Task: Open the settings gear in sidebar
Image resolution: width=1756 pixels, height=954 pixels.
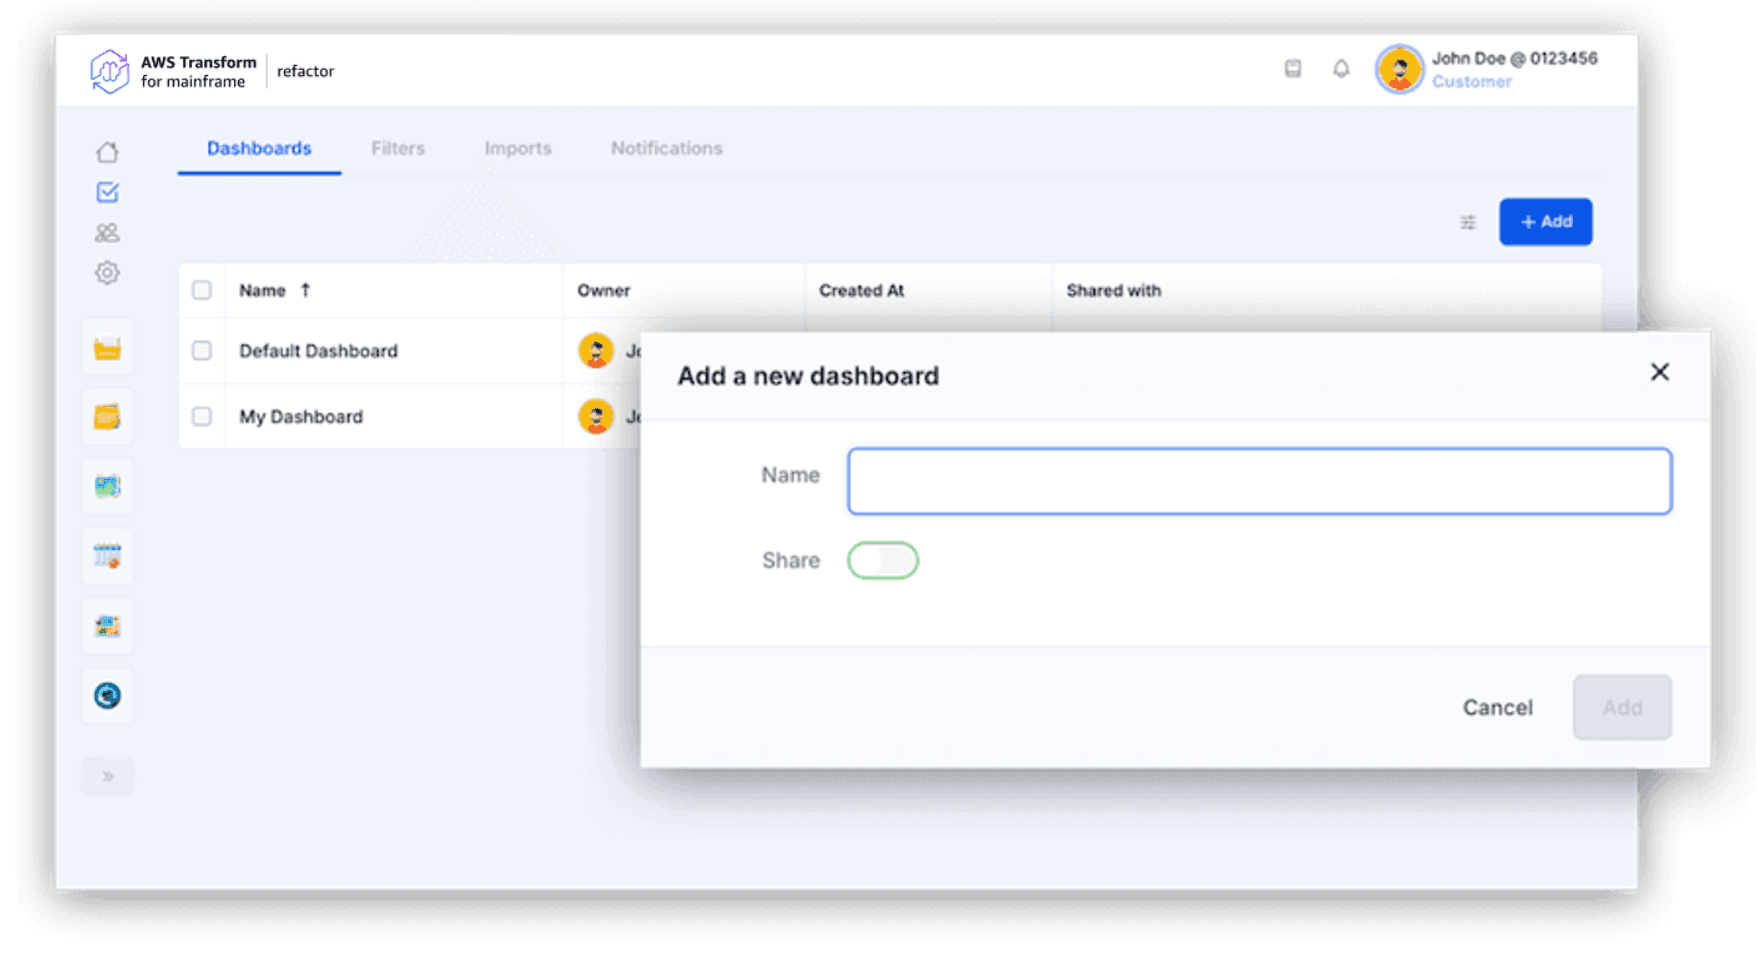Action: 107,273
